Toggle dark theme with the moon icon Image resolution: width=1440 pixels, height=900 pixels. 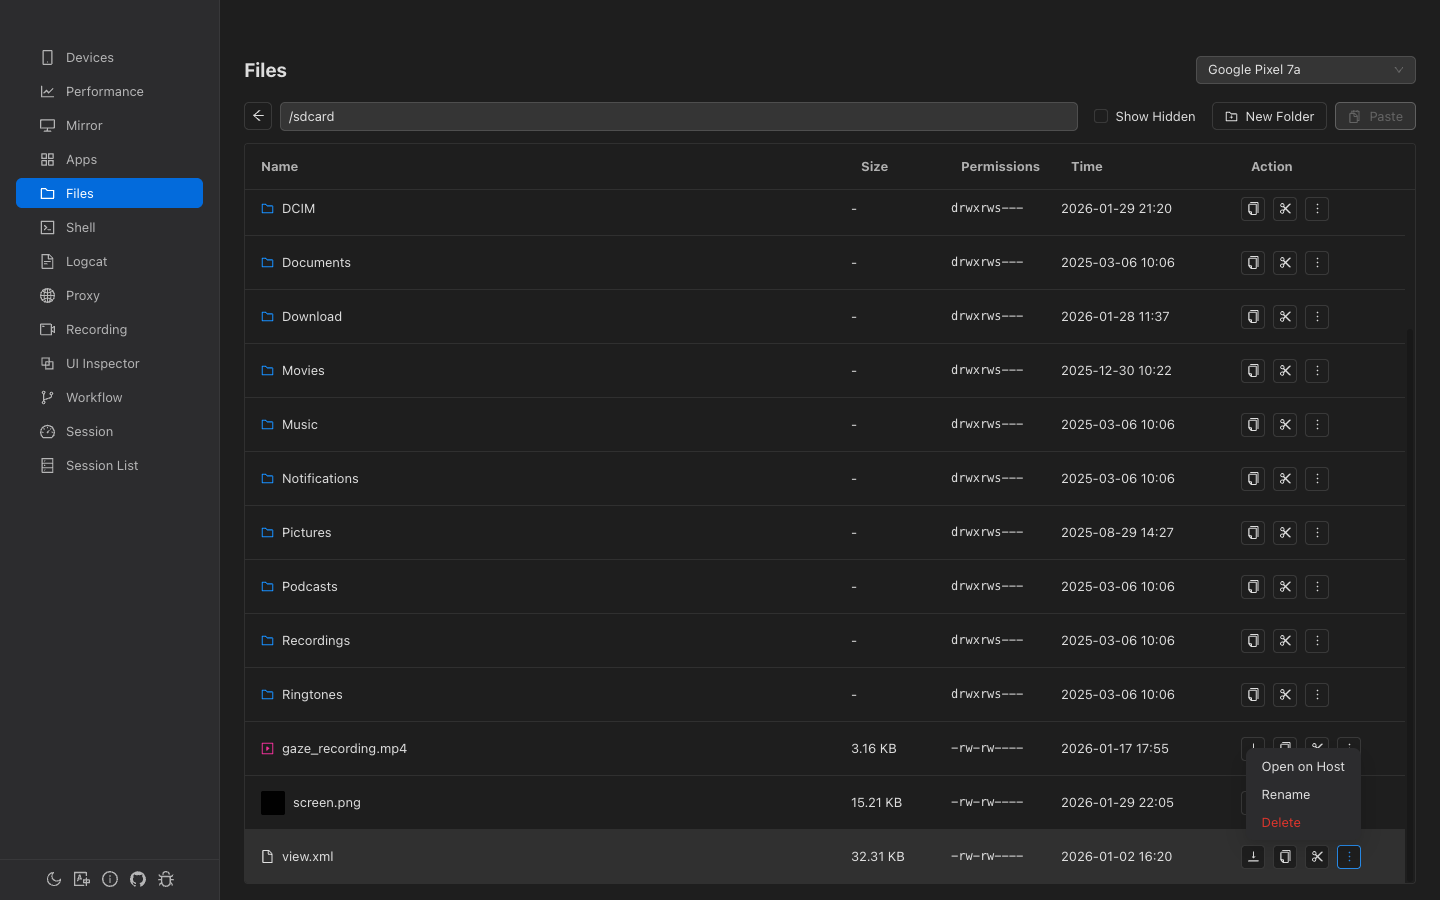click(53, 879)
